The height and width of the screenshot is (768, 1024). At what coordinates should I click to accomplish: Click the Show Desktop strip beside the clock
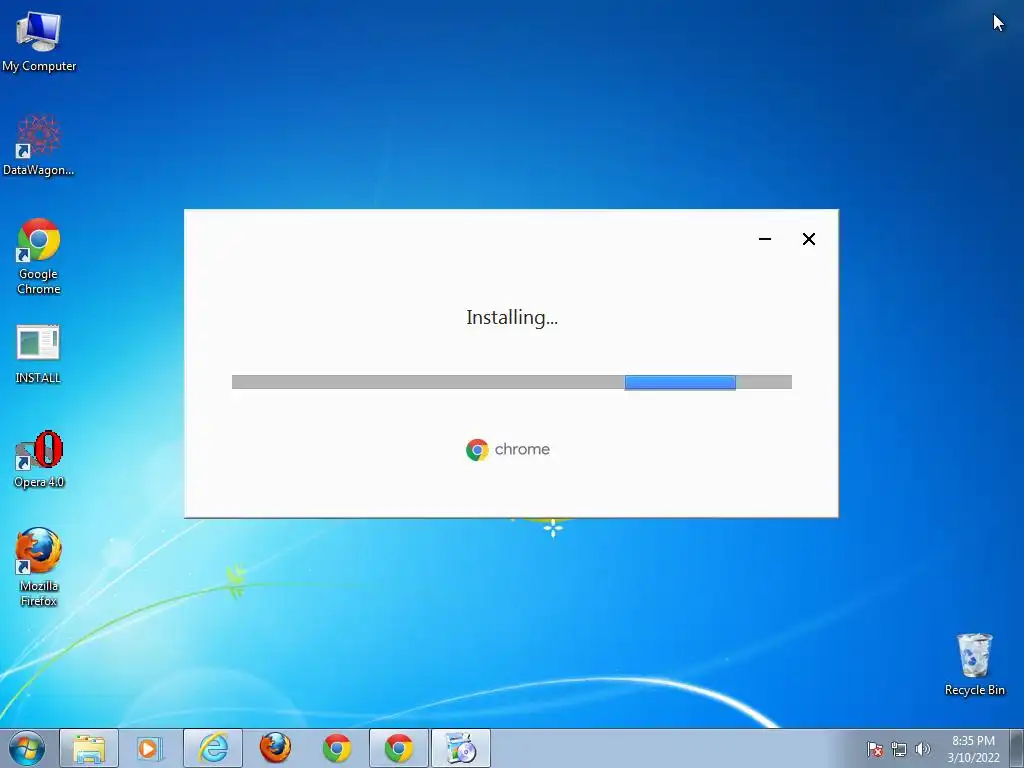[x=1017, y=748]
